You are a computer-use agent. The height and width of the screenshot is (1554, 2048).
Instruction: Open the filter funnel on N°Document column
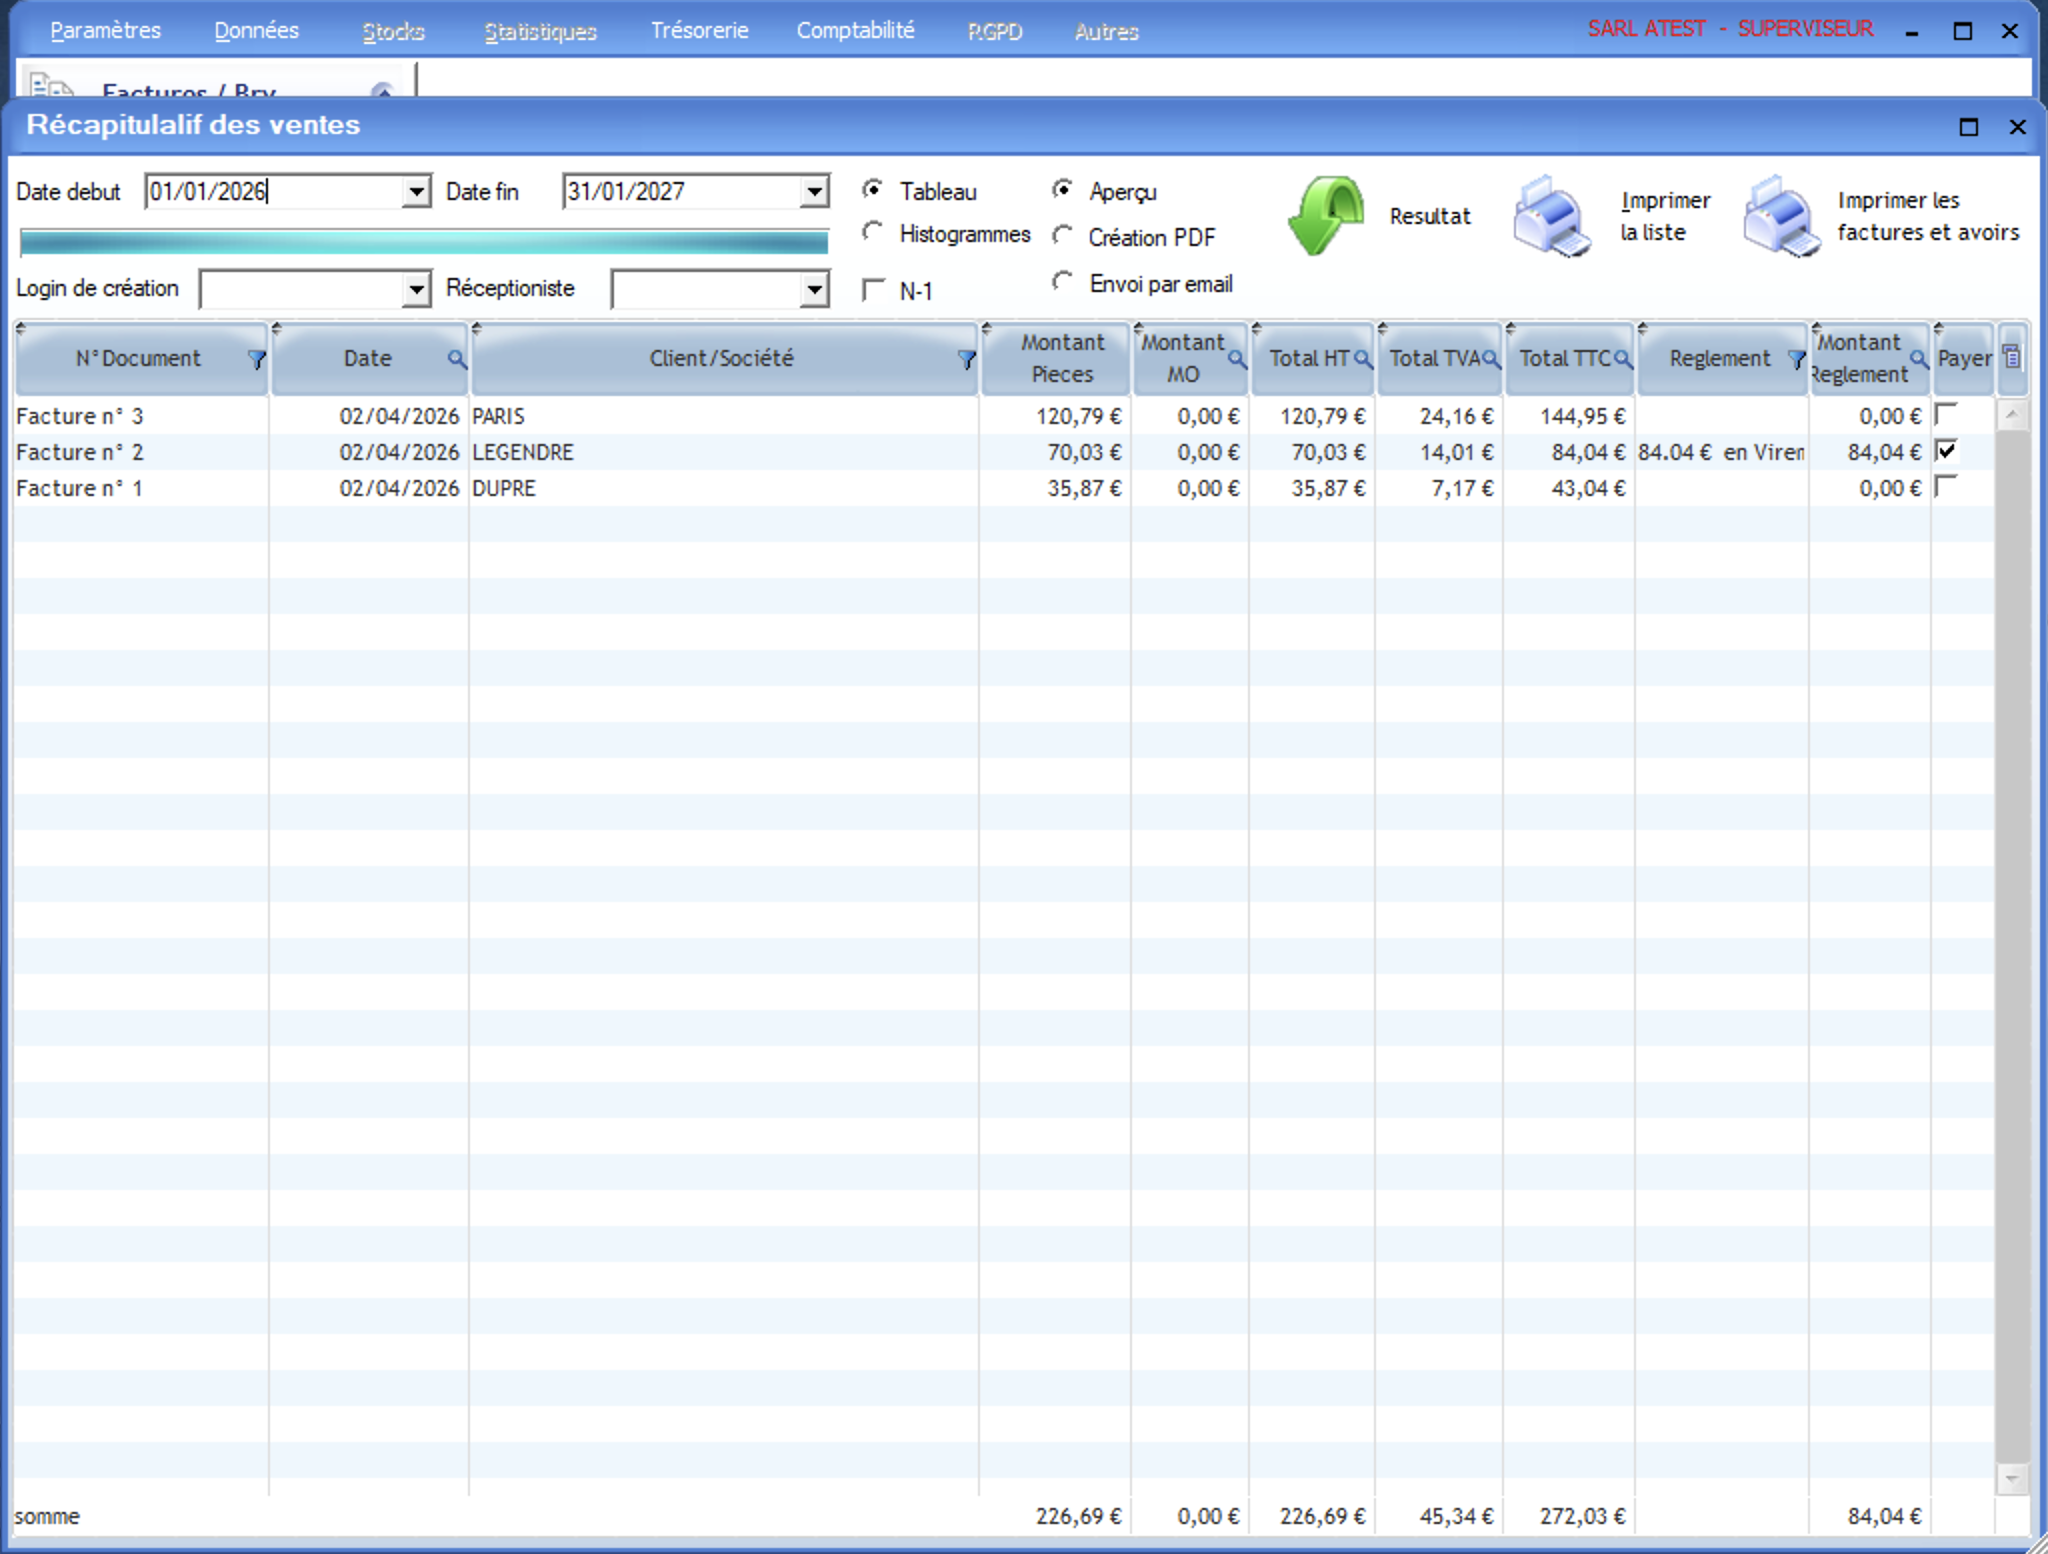[x=256, y=360]
